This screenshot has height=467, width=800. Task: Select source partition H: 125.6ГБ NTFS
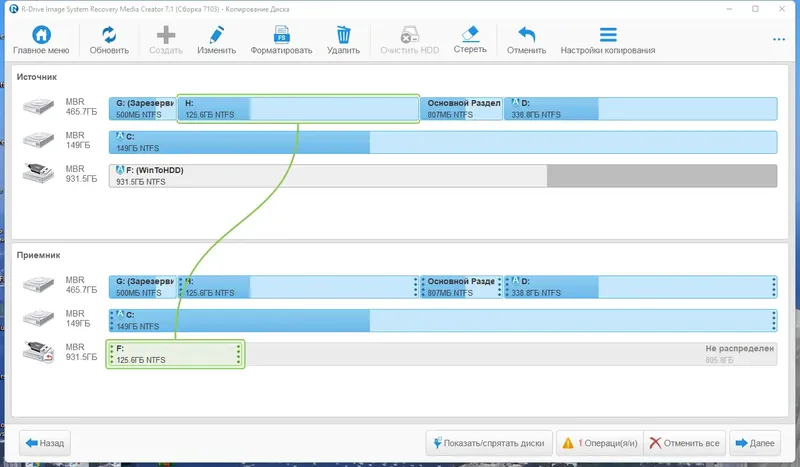(x=298, y=109)
